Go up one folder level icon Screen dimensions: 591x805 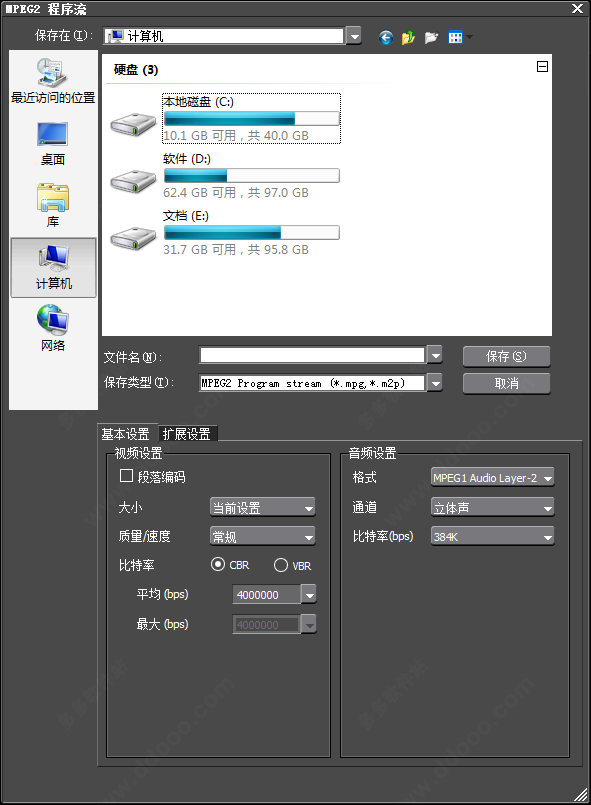tap(408, 37)
